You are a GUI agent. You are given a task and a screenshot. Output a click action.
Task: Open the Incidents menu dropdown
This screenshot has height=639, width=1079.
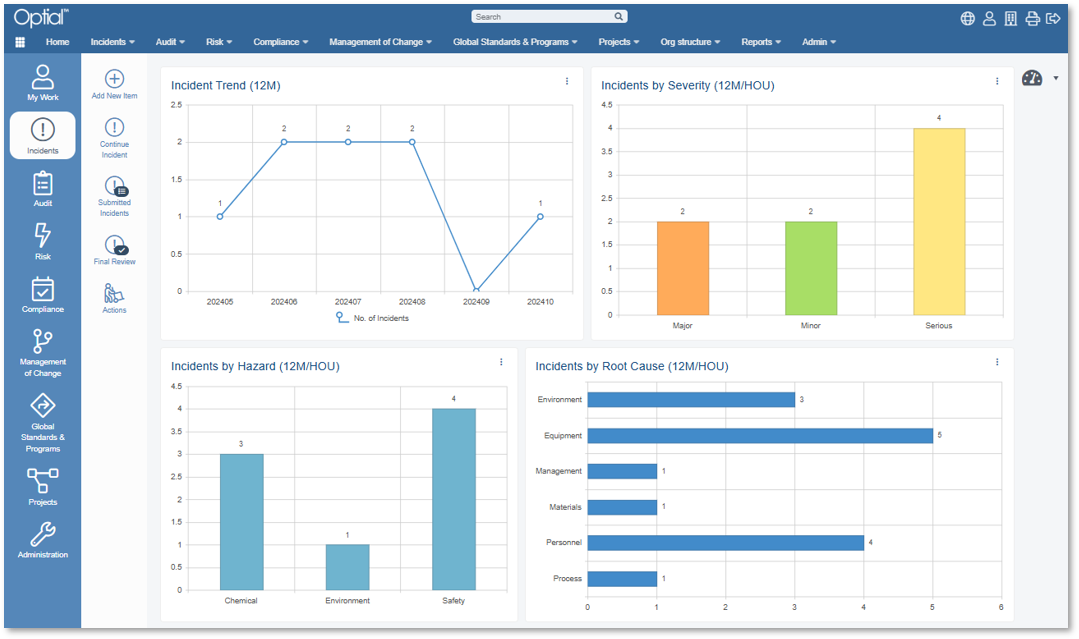click(112, 42)
